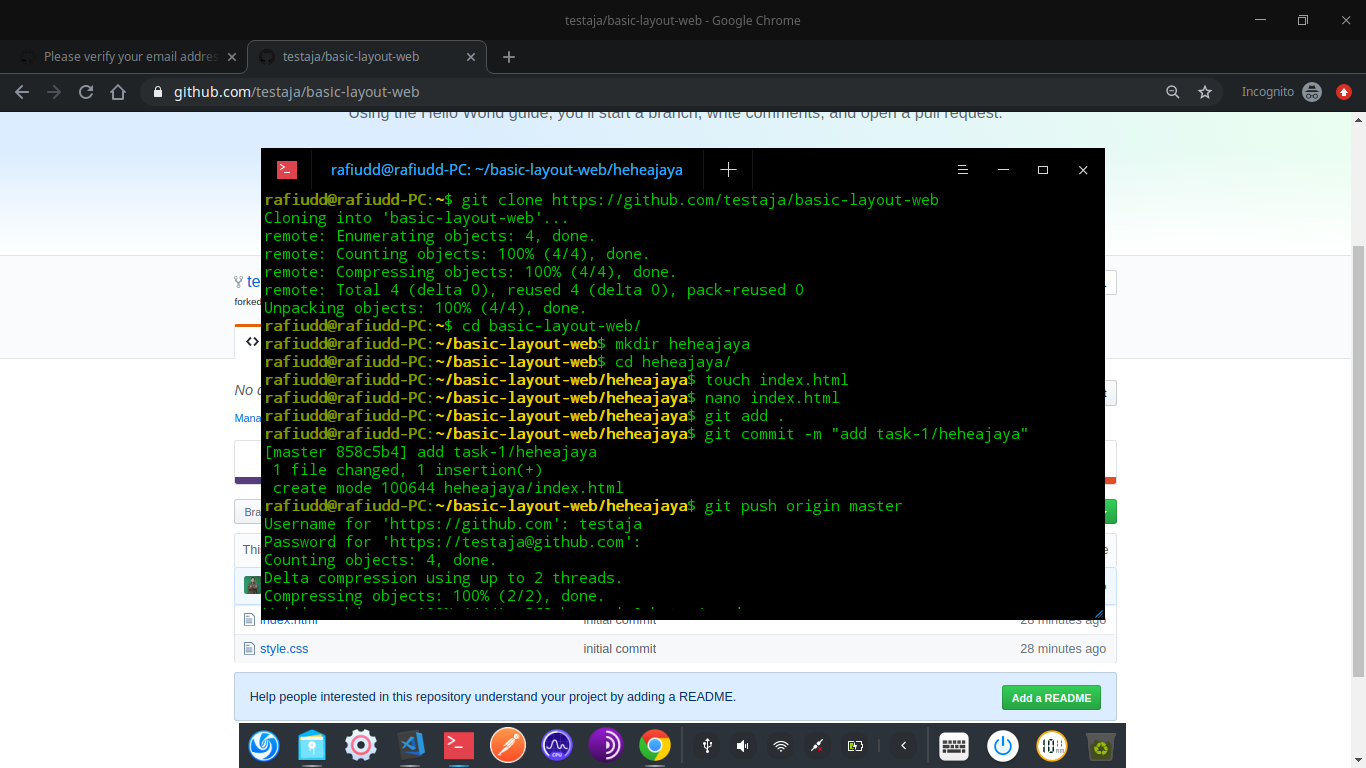This screenshot has width=1366, height=768.
Task: Reload the GitHub page
Action: pyautogui.click(x=86, y=92)
